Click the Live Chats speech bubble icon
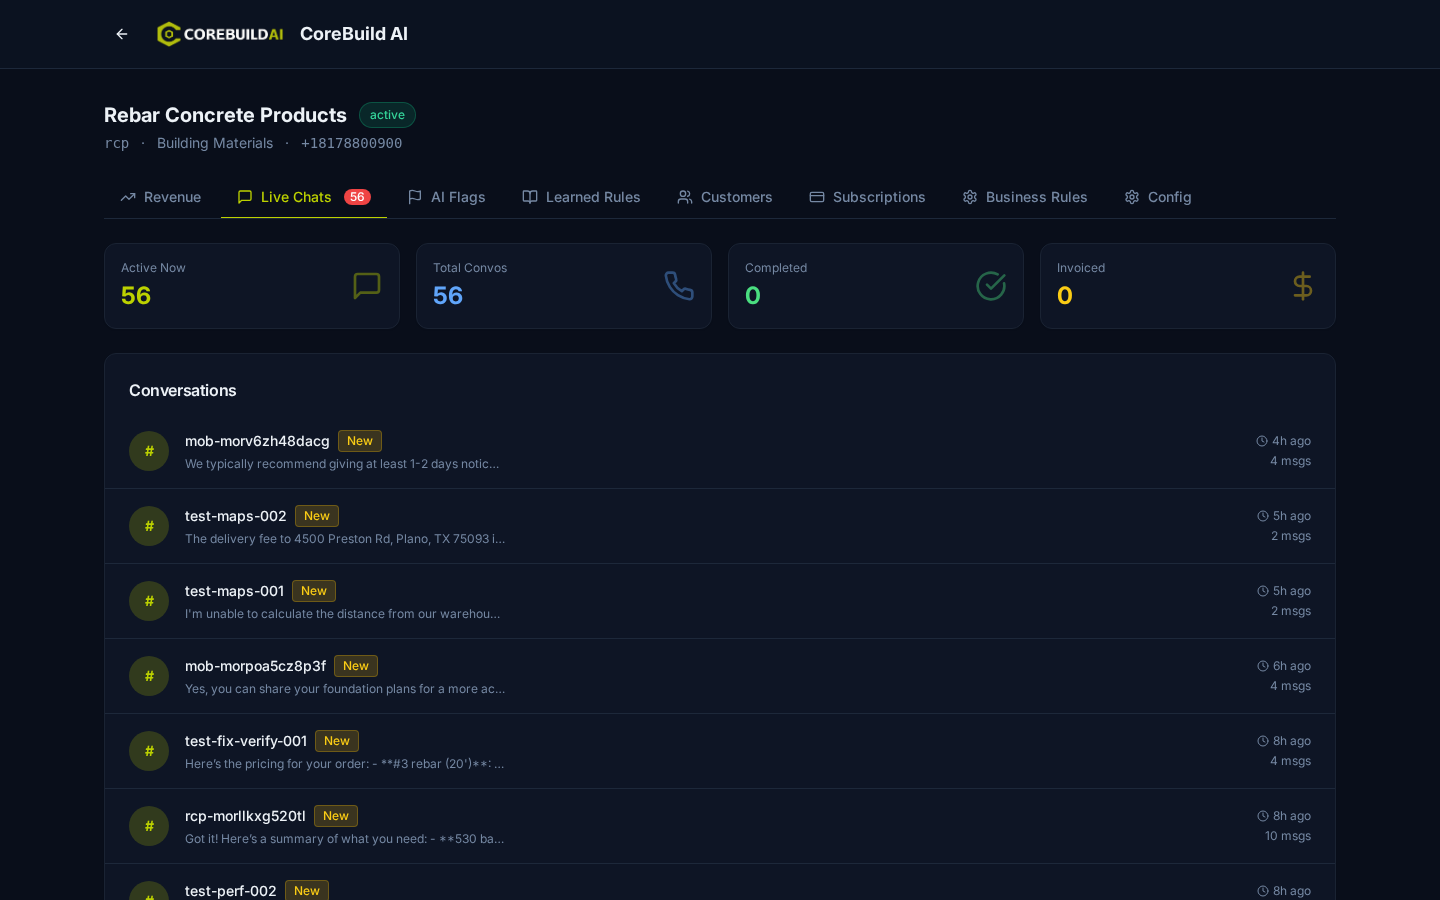This screenshot has width=1440, height=900. [x=245, y=197]
